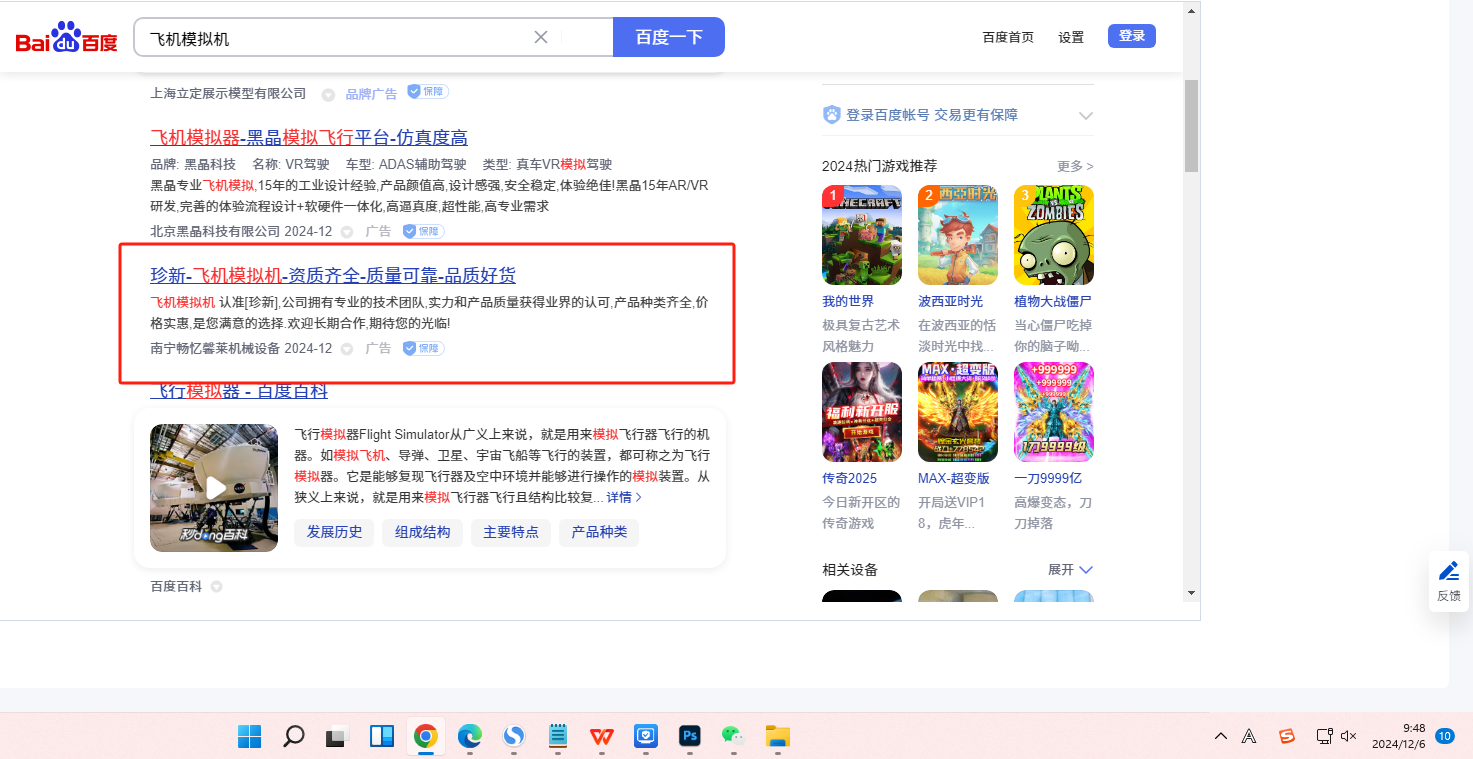
Task: Open the MAX-超变版 game thumbnail
Action: coord(958,412)
